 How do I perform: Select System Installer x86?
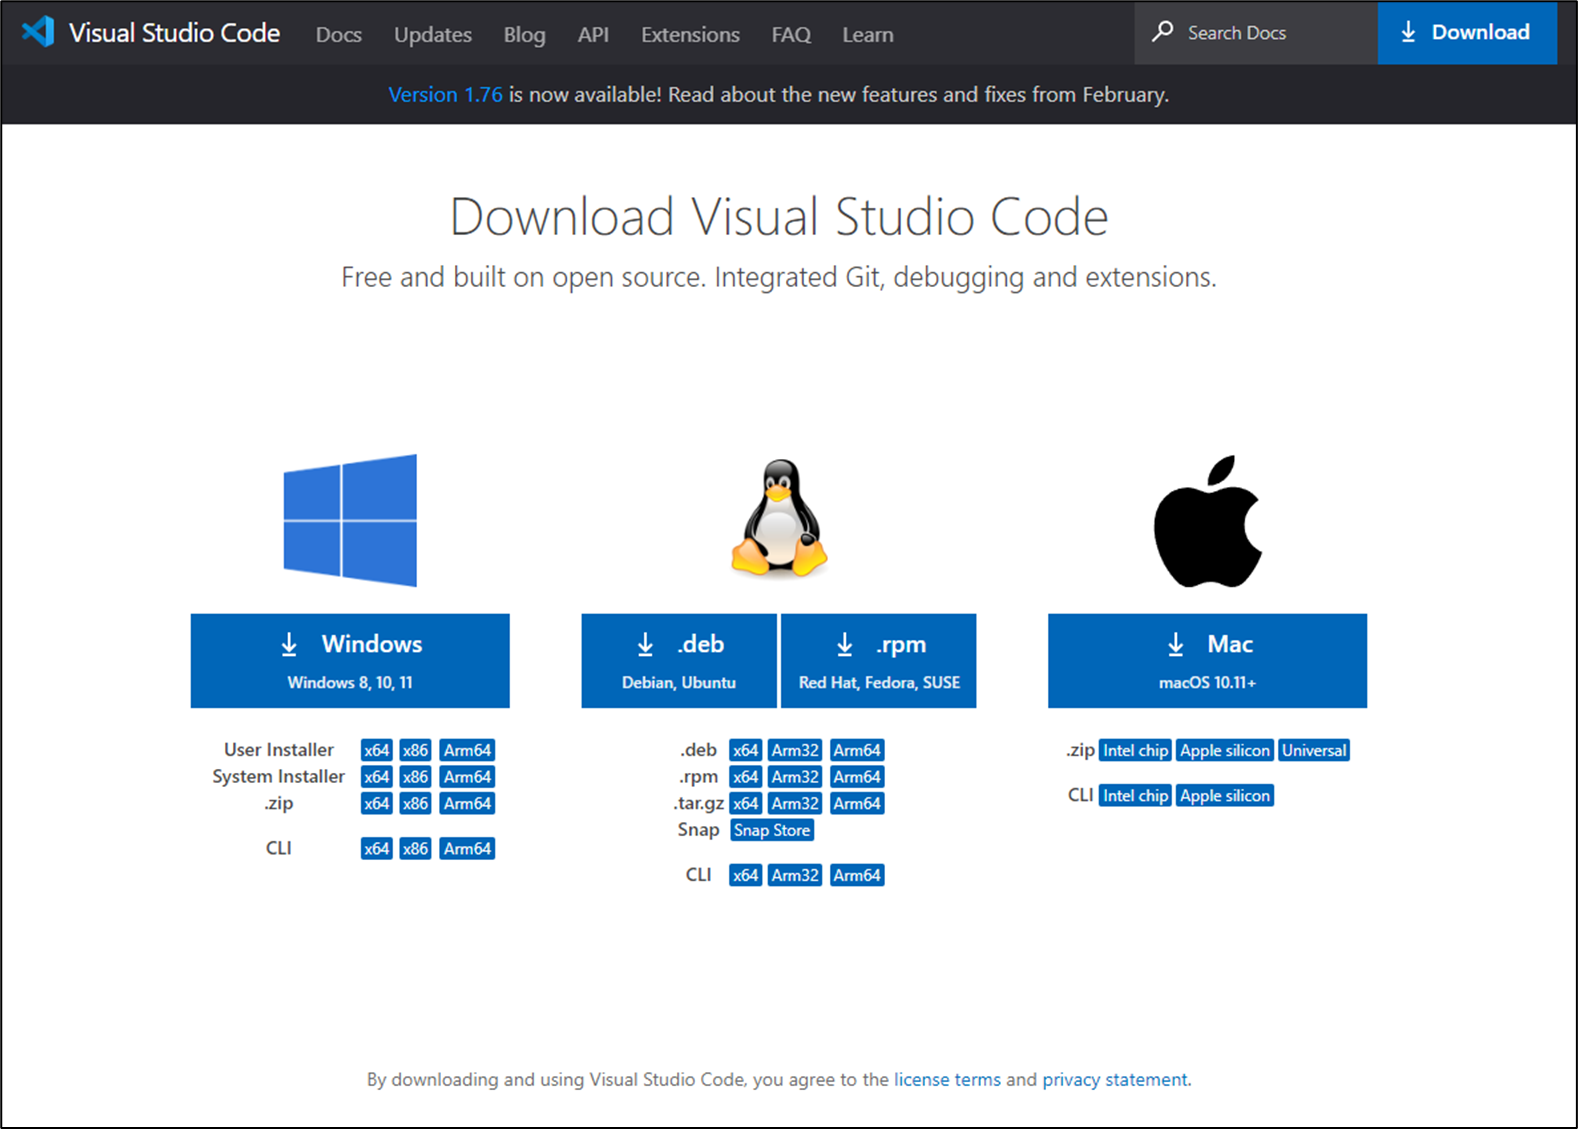pos(415,777)
